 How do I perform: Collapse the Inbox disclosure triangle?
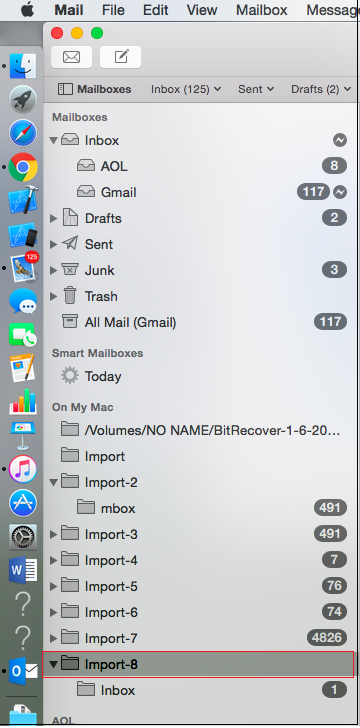coord(53,140)
